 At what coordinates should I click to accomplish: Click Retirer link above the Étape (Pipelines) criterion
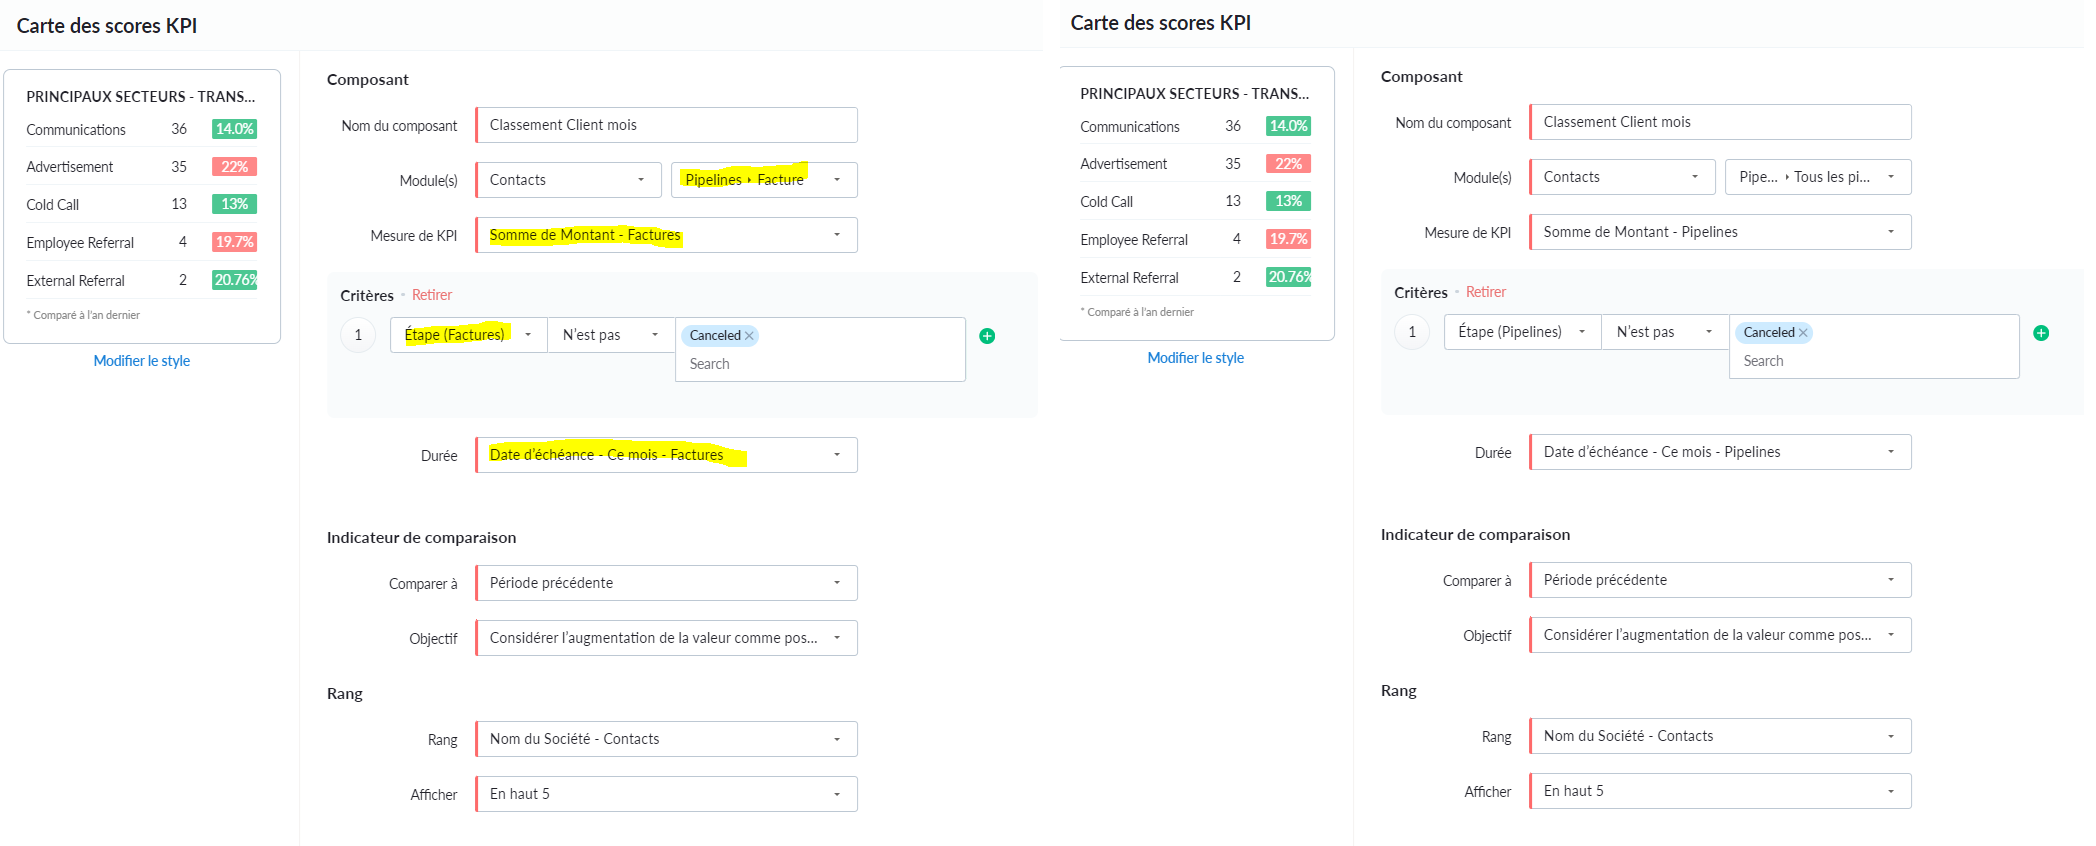[x=1486, y=292]
